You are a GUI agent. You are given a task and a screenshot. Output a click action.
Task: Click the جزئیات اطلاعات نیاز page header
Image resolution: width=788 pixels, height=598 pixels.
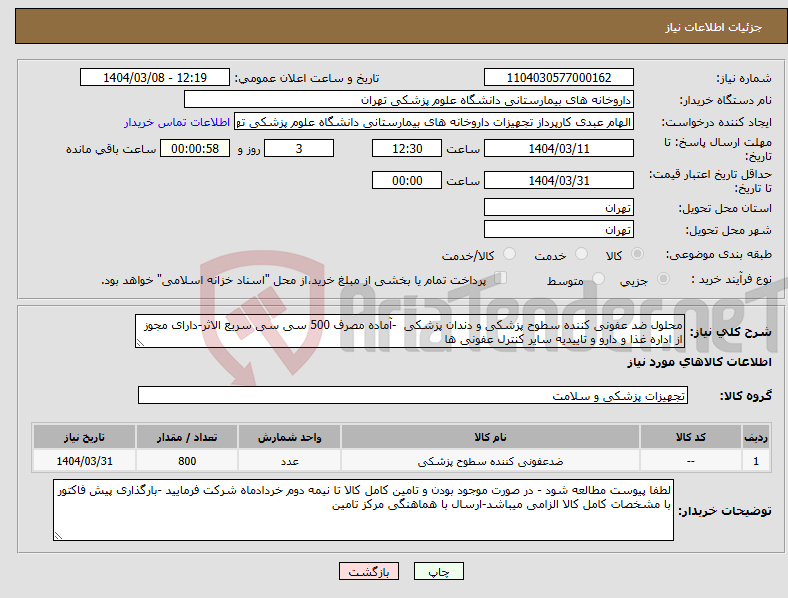pos(714,27)
